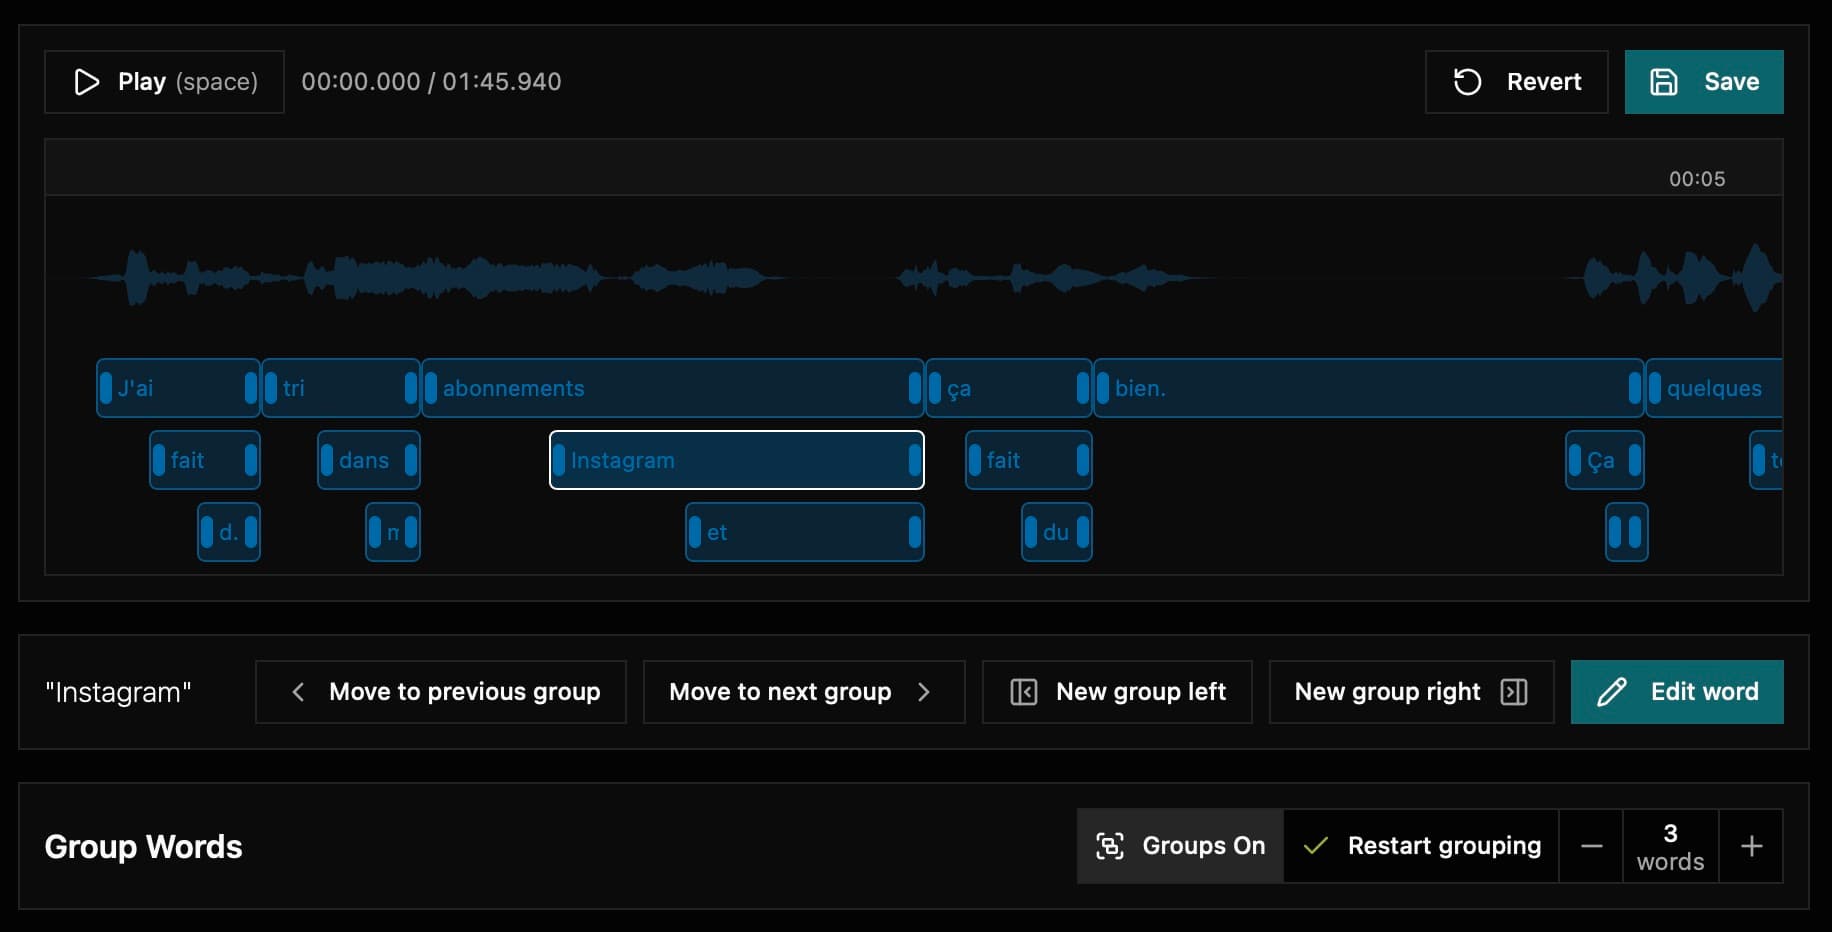This screenshot has height=932, width=1832.
Task: Select the New group right icon
Action: (1514, 691)
